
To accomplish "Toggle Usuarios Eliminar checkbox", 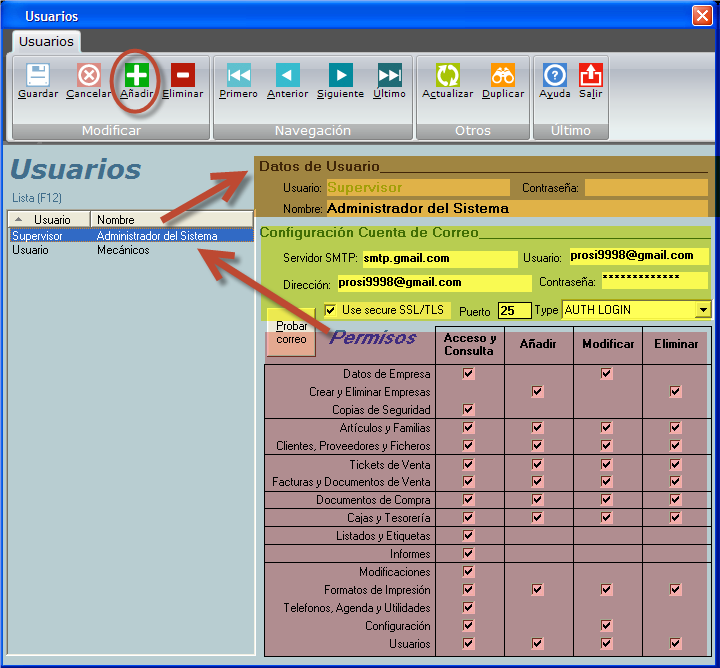I will (675, 643).
